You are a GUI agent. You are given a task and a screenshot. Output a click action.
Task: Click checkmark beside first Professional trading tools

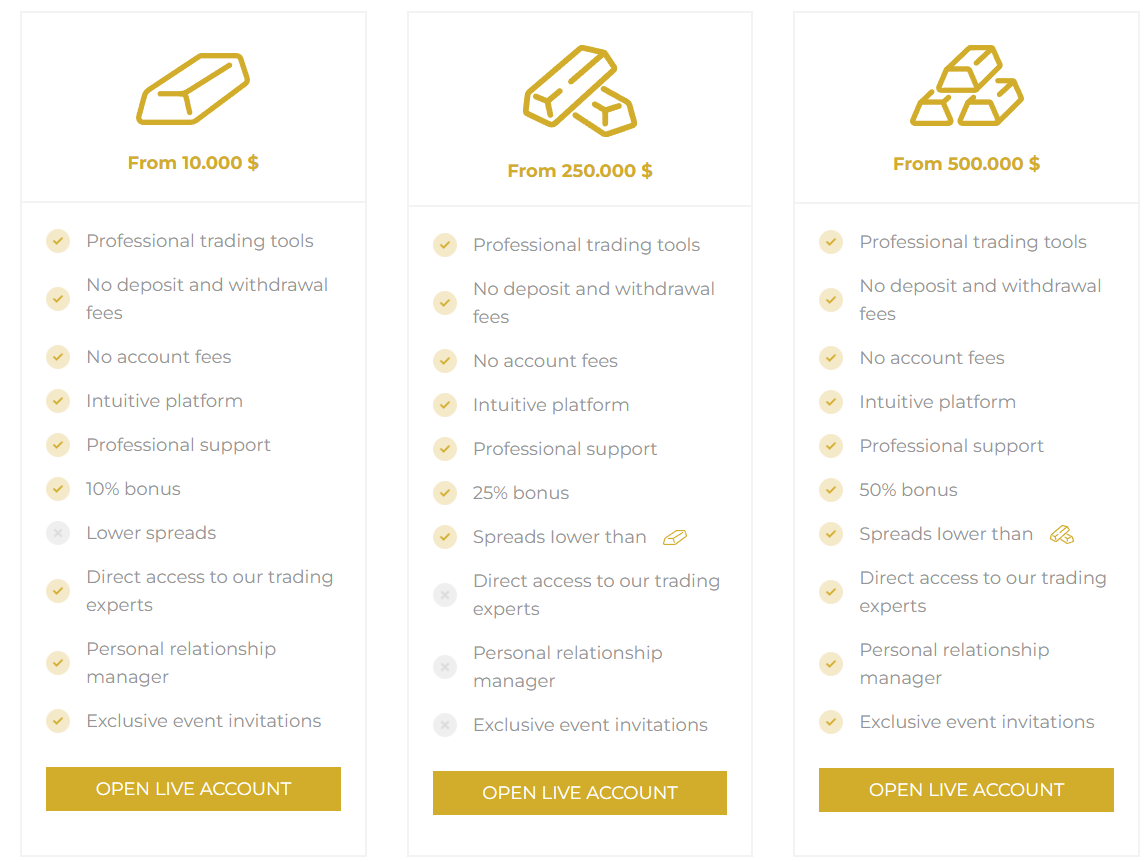click(58, 241)
